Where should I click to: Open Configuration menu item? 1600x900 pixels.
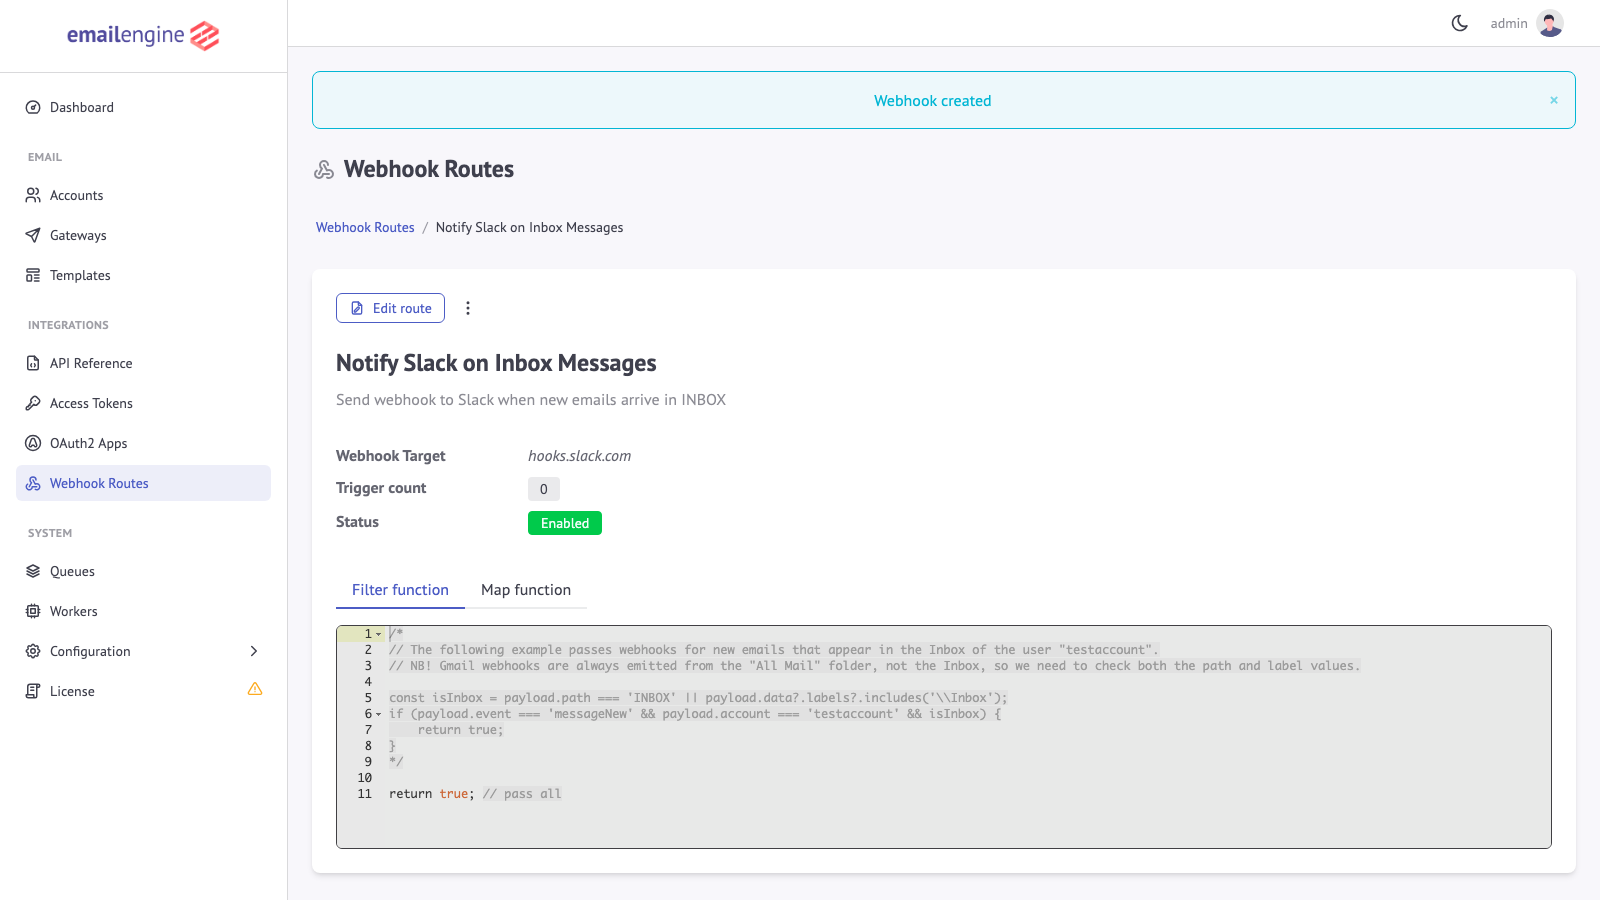pyautogui.click(x=143, y=651)
